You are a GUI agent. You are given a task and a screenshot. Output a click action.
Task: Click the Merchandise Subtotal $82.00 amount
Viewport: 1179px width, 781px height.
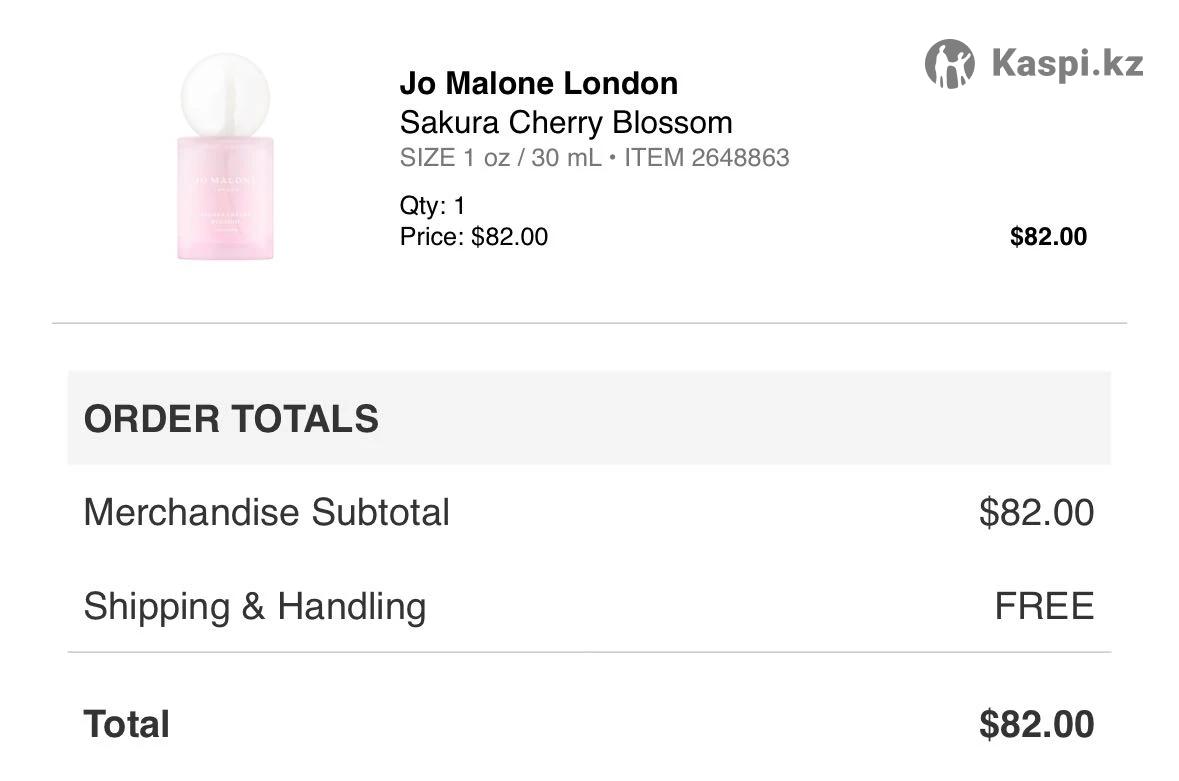(1036, 512)
